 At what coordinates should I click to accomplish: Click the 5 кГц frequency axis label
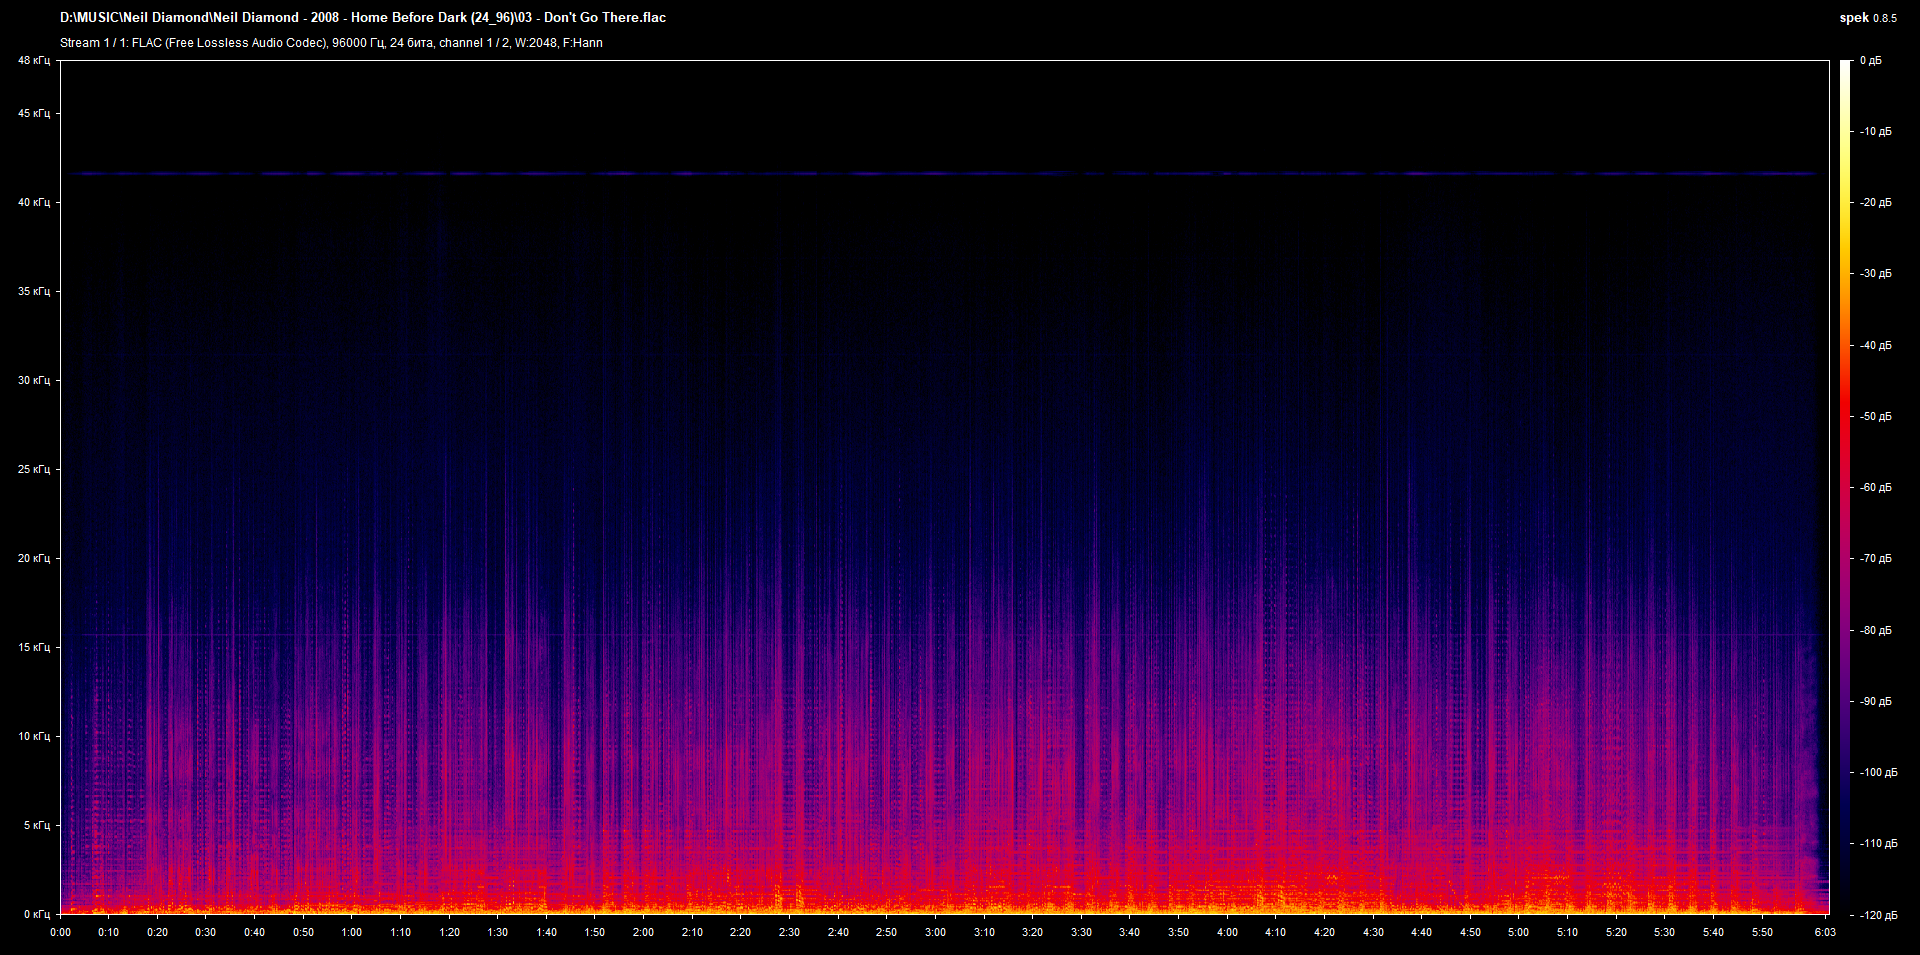[x=35, y=825]
